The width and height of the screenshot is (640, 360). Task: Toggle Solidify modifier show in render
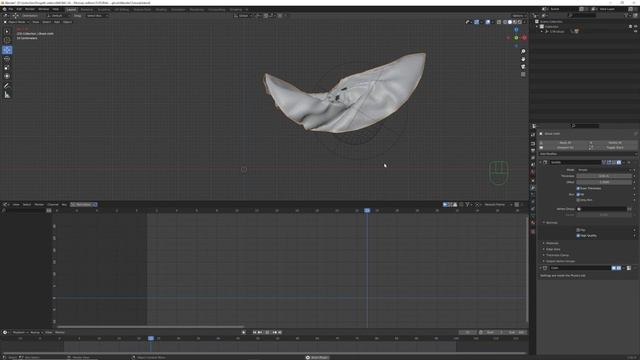(x=619, y=162)
